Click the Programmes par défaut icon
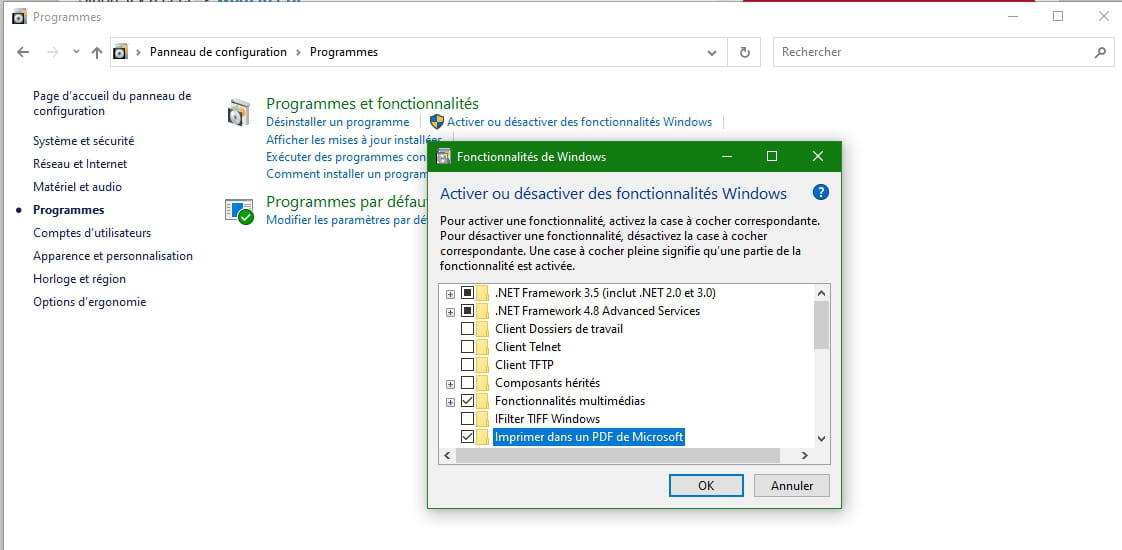Screen dimensions: 1122x550 click(x=239, y=212)
